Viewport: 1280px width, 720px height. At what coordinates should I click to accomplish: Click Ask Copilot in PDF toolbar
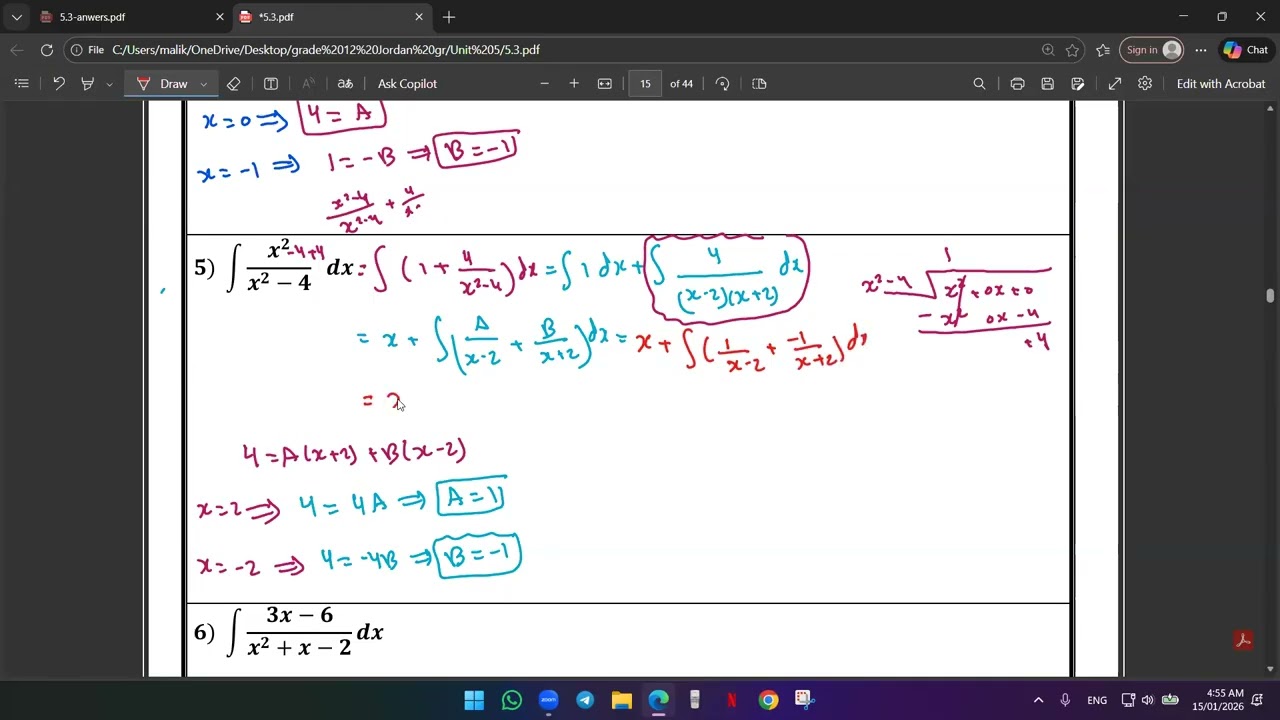407,84
